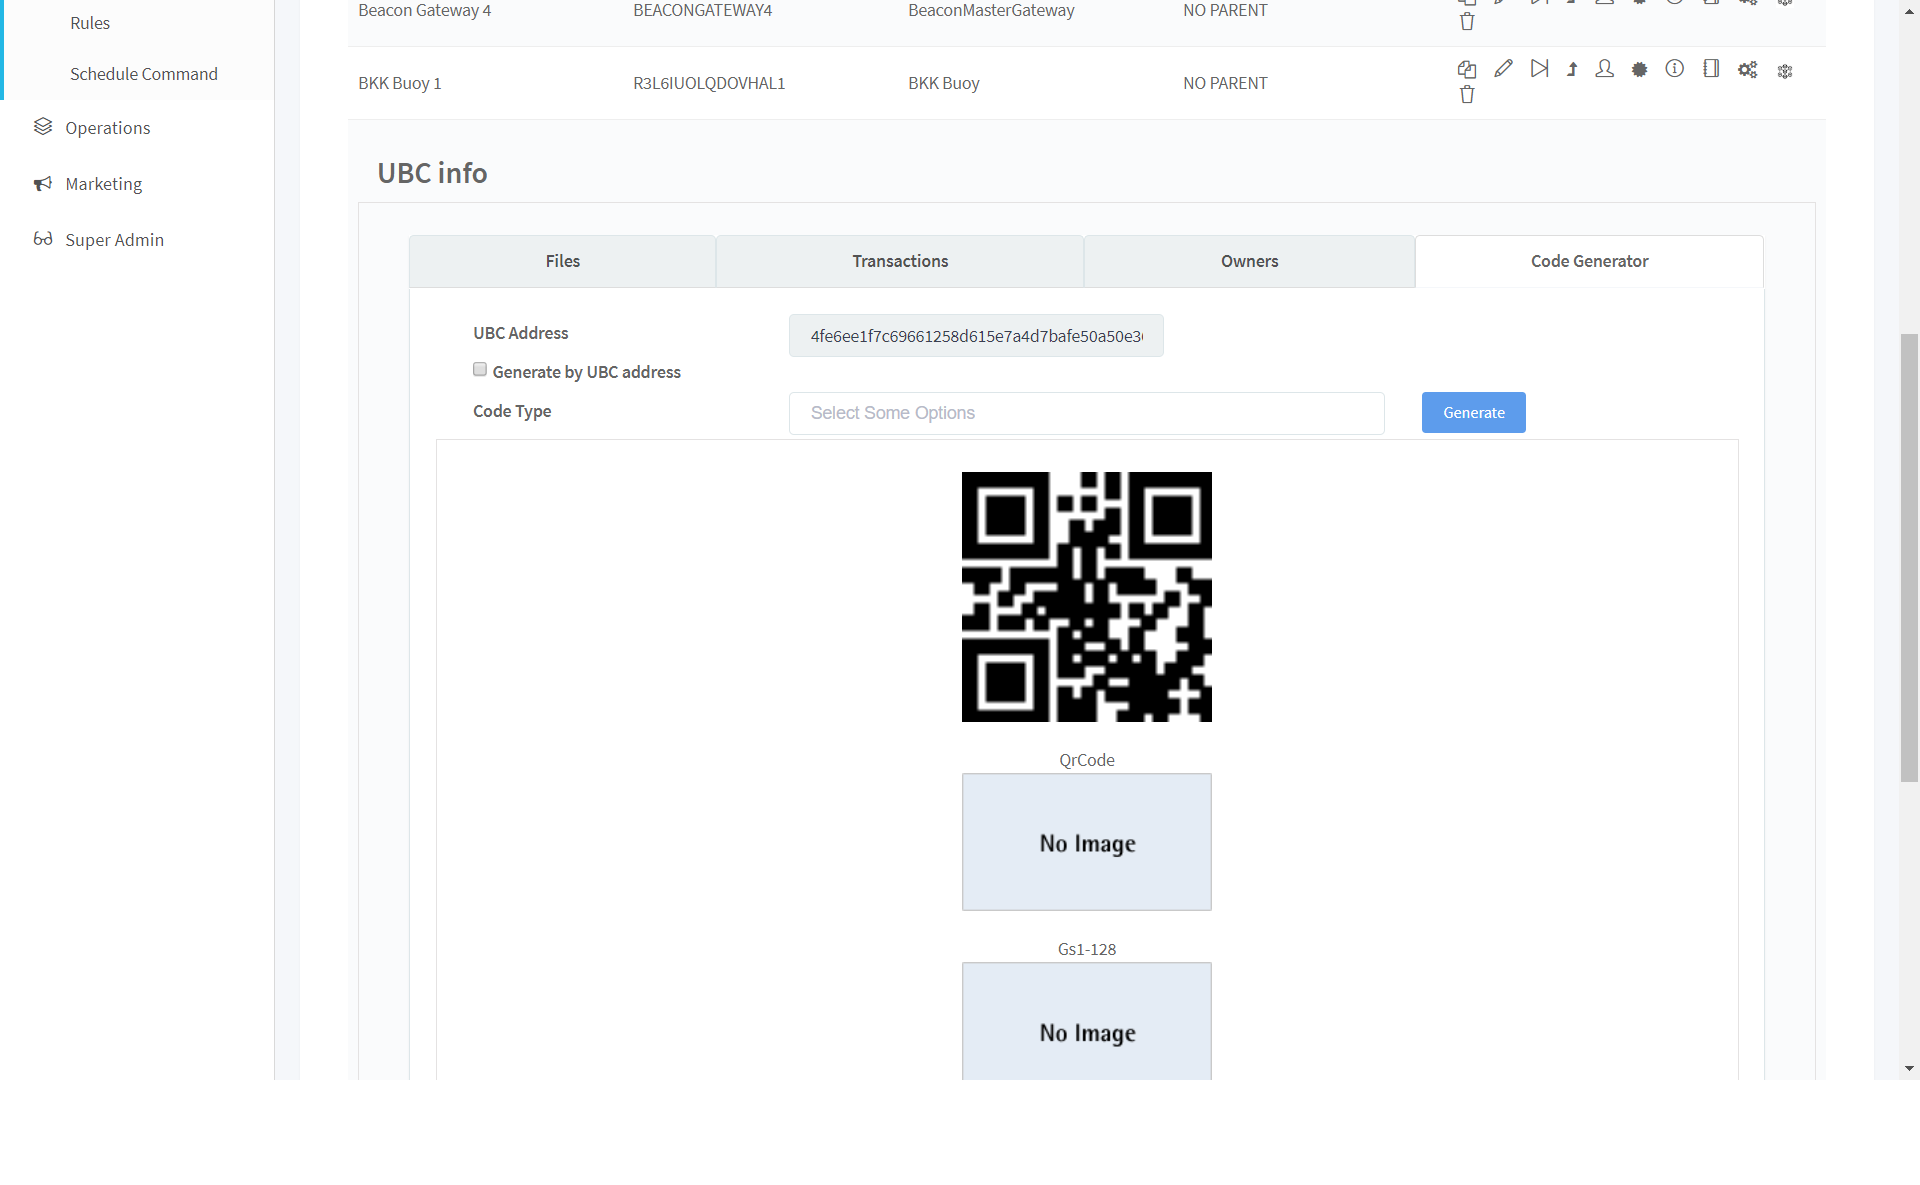Enable Generate by UBC address checkbox
Image resolution: width=1920 pixels, height=1185 pixels.
[x=480, y=370]
